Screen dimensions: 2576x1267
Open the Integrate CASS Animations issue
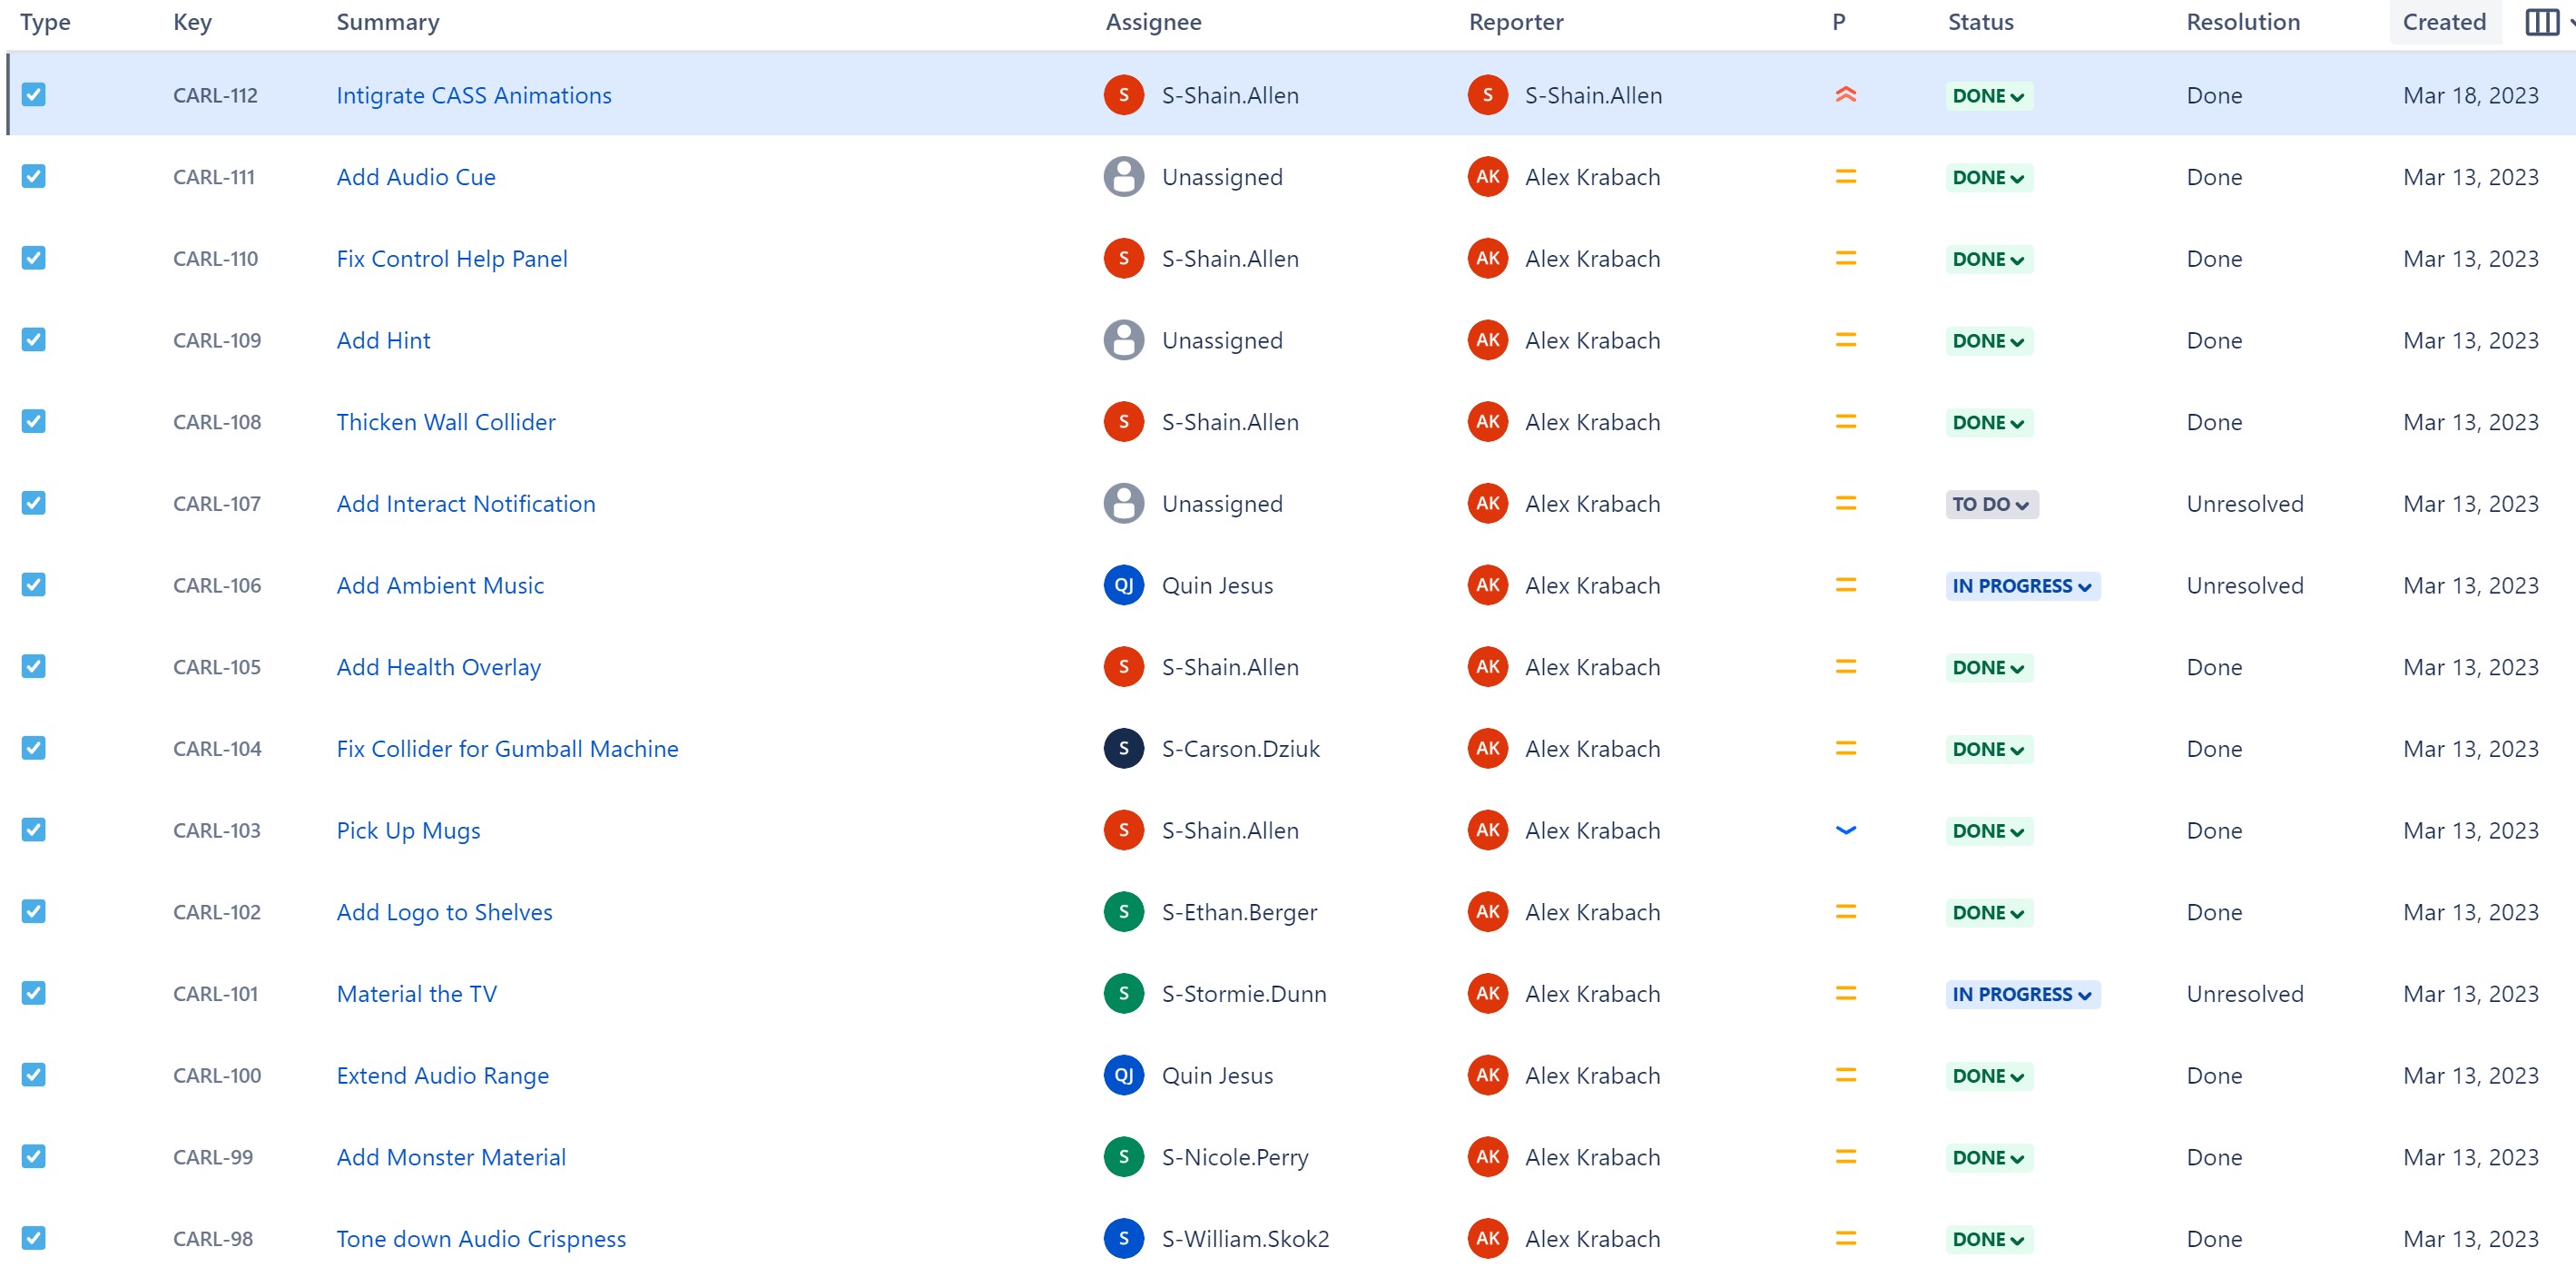point(474,95)
